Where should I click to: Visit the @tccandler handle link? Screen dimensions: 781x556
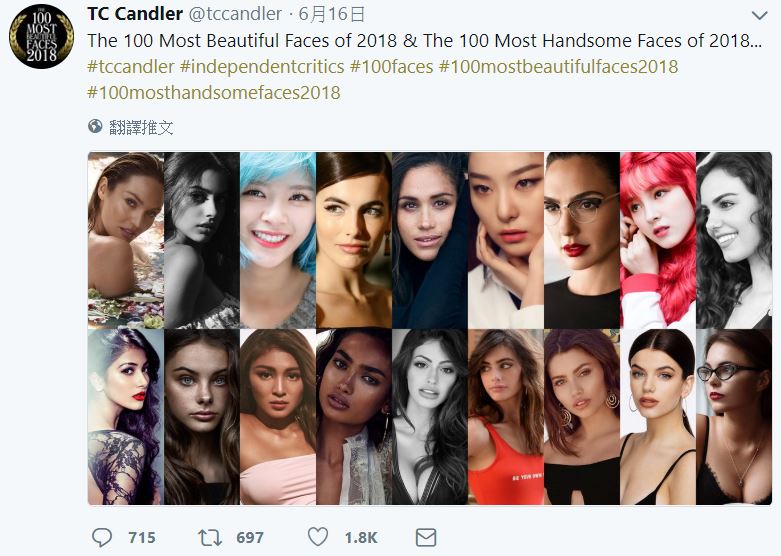coord(236,14)
